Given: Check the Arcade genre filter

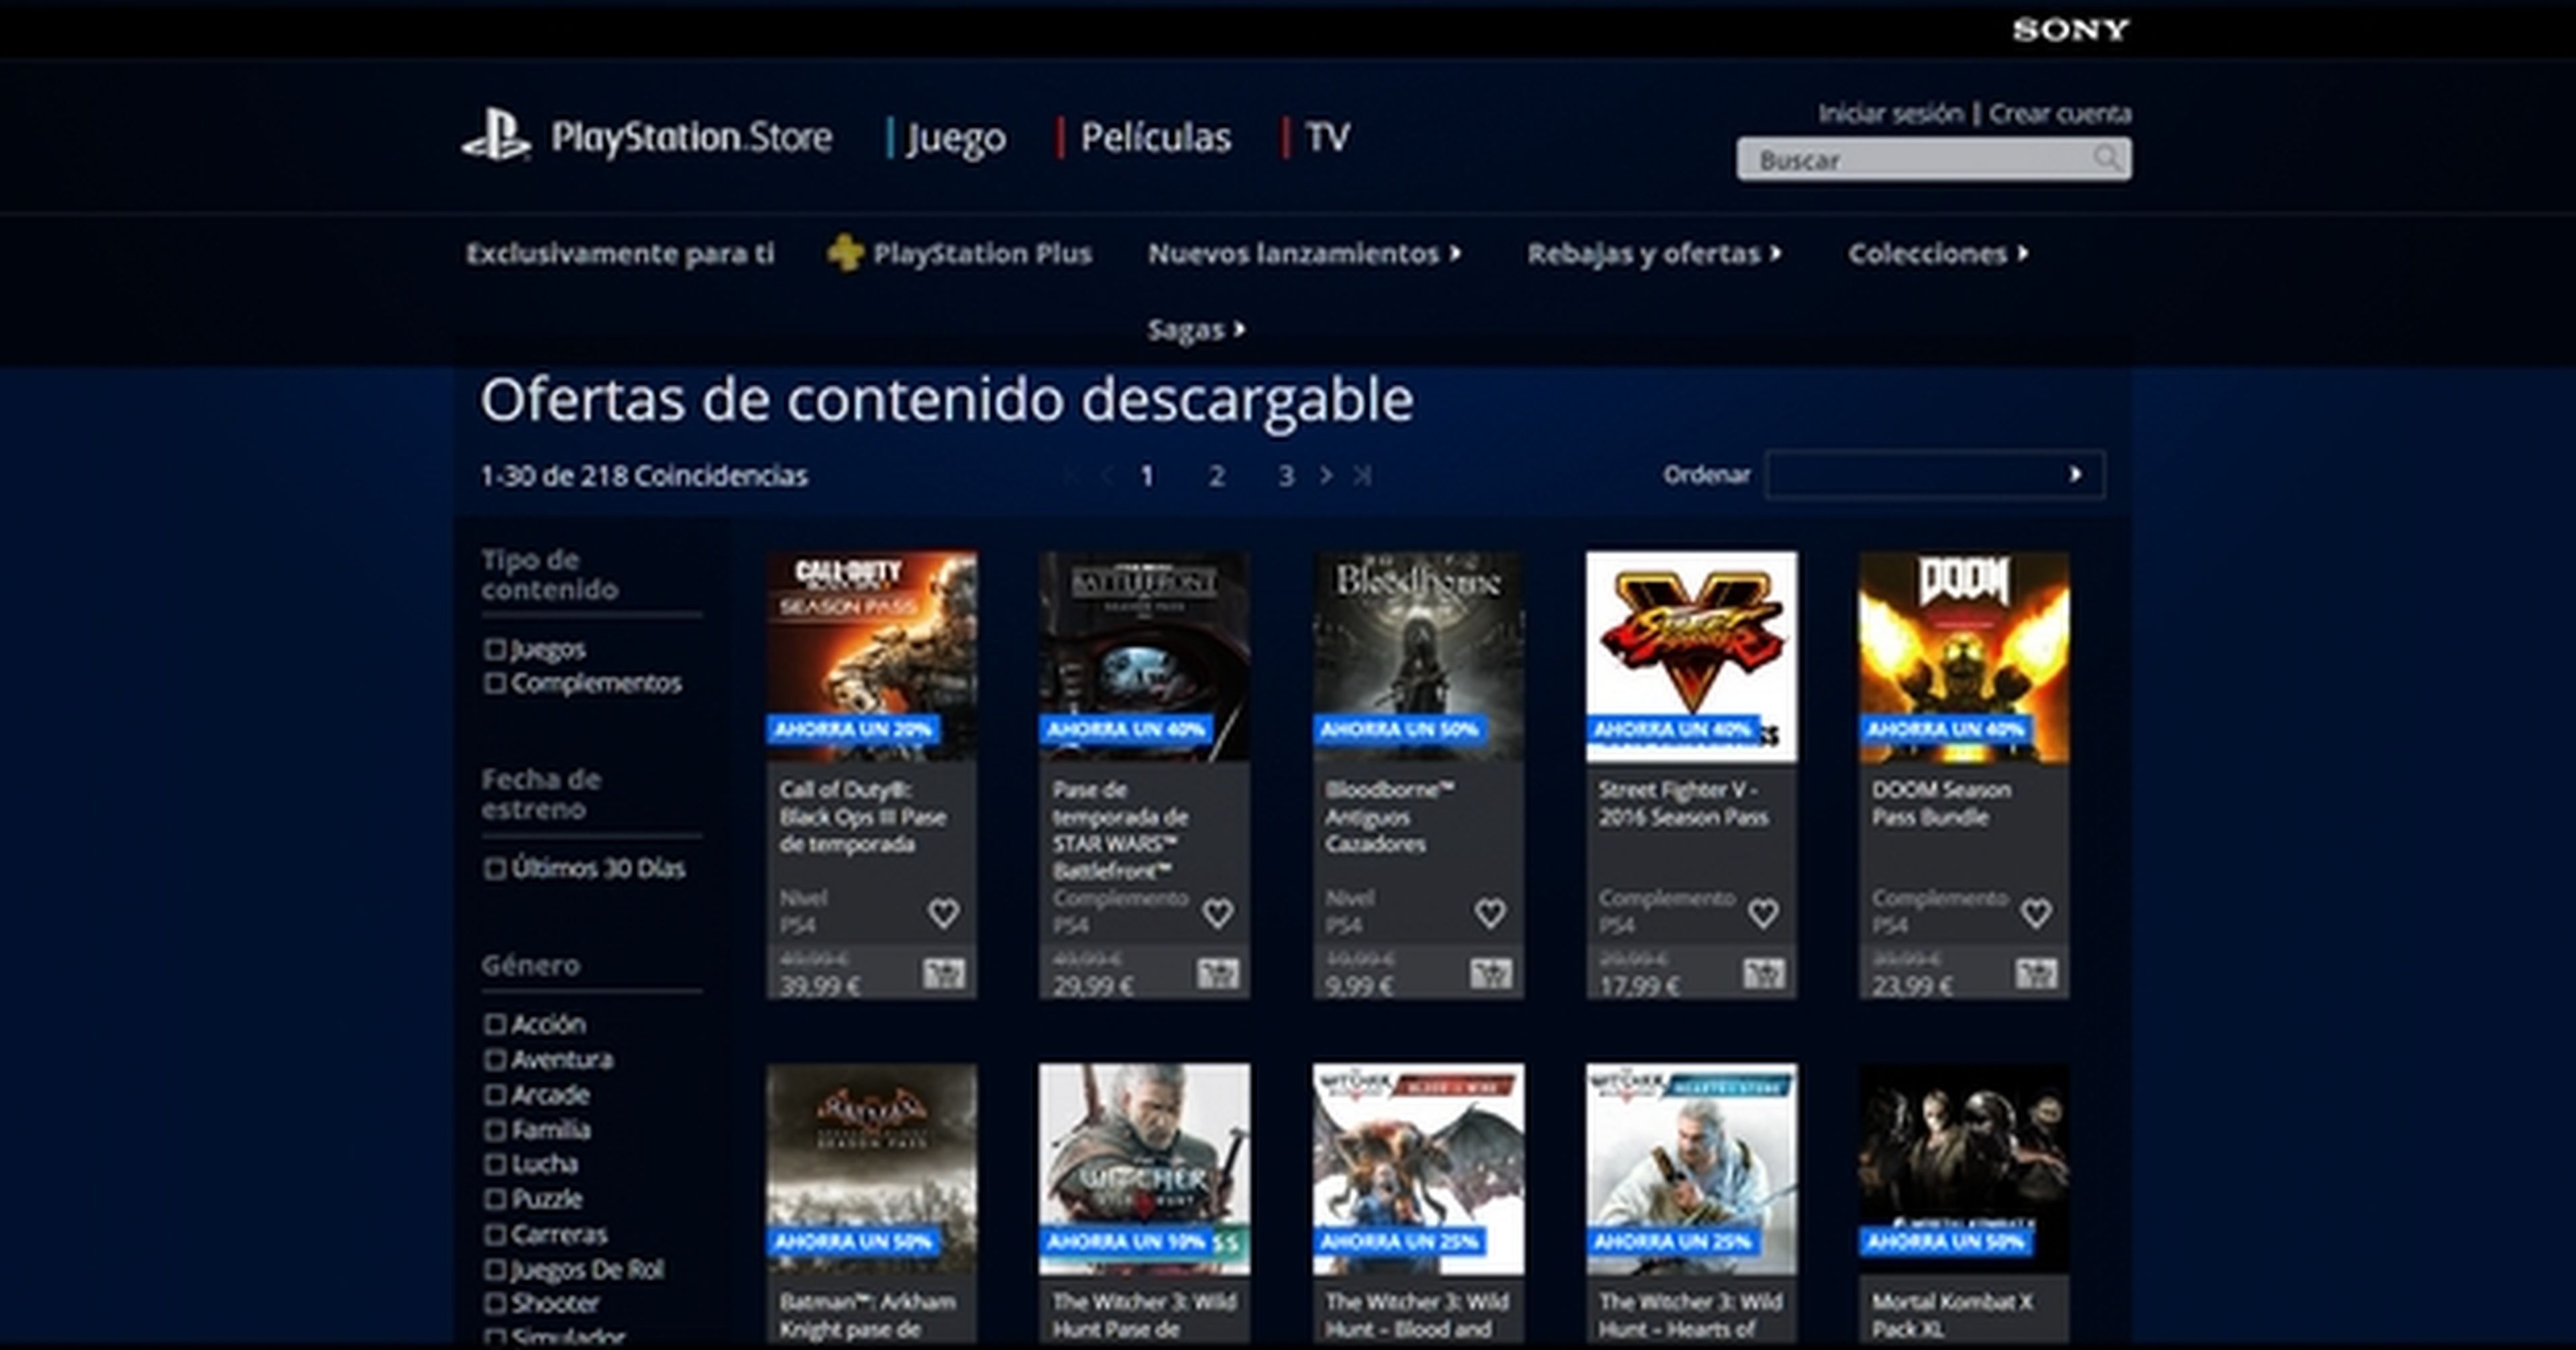Looking at the screenshot, I should (494, 1094).
